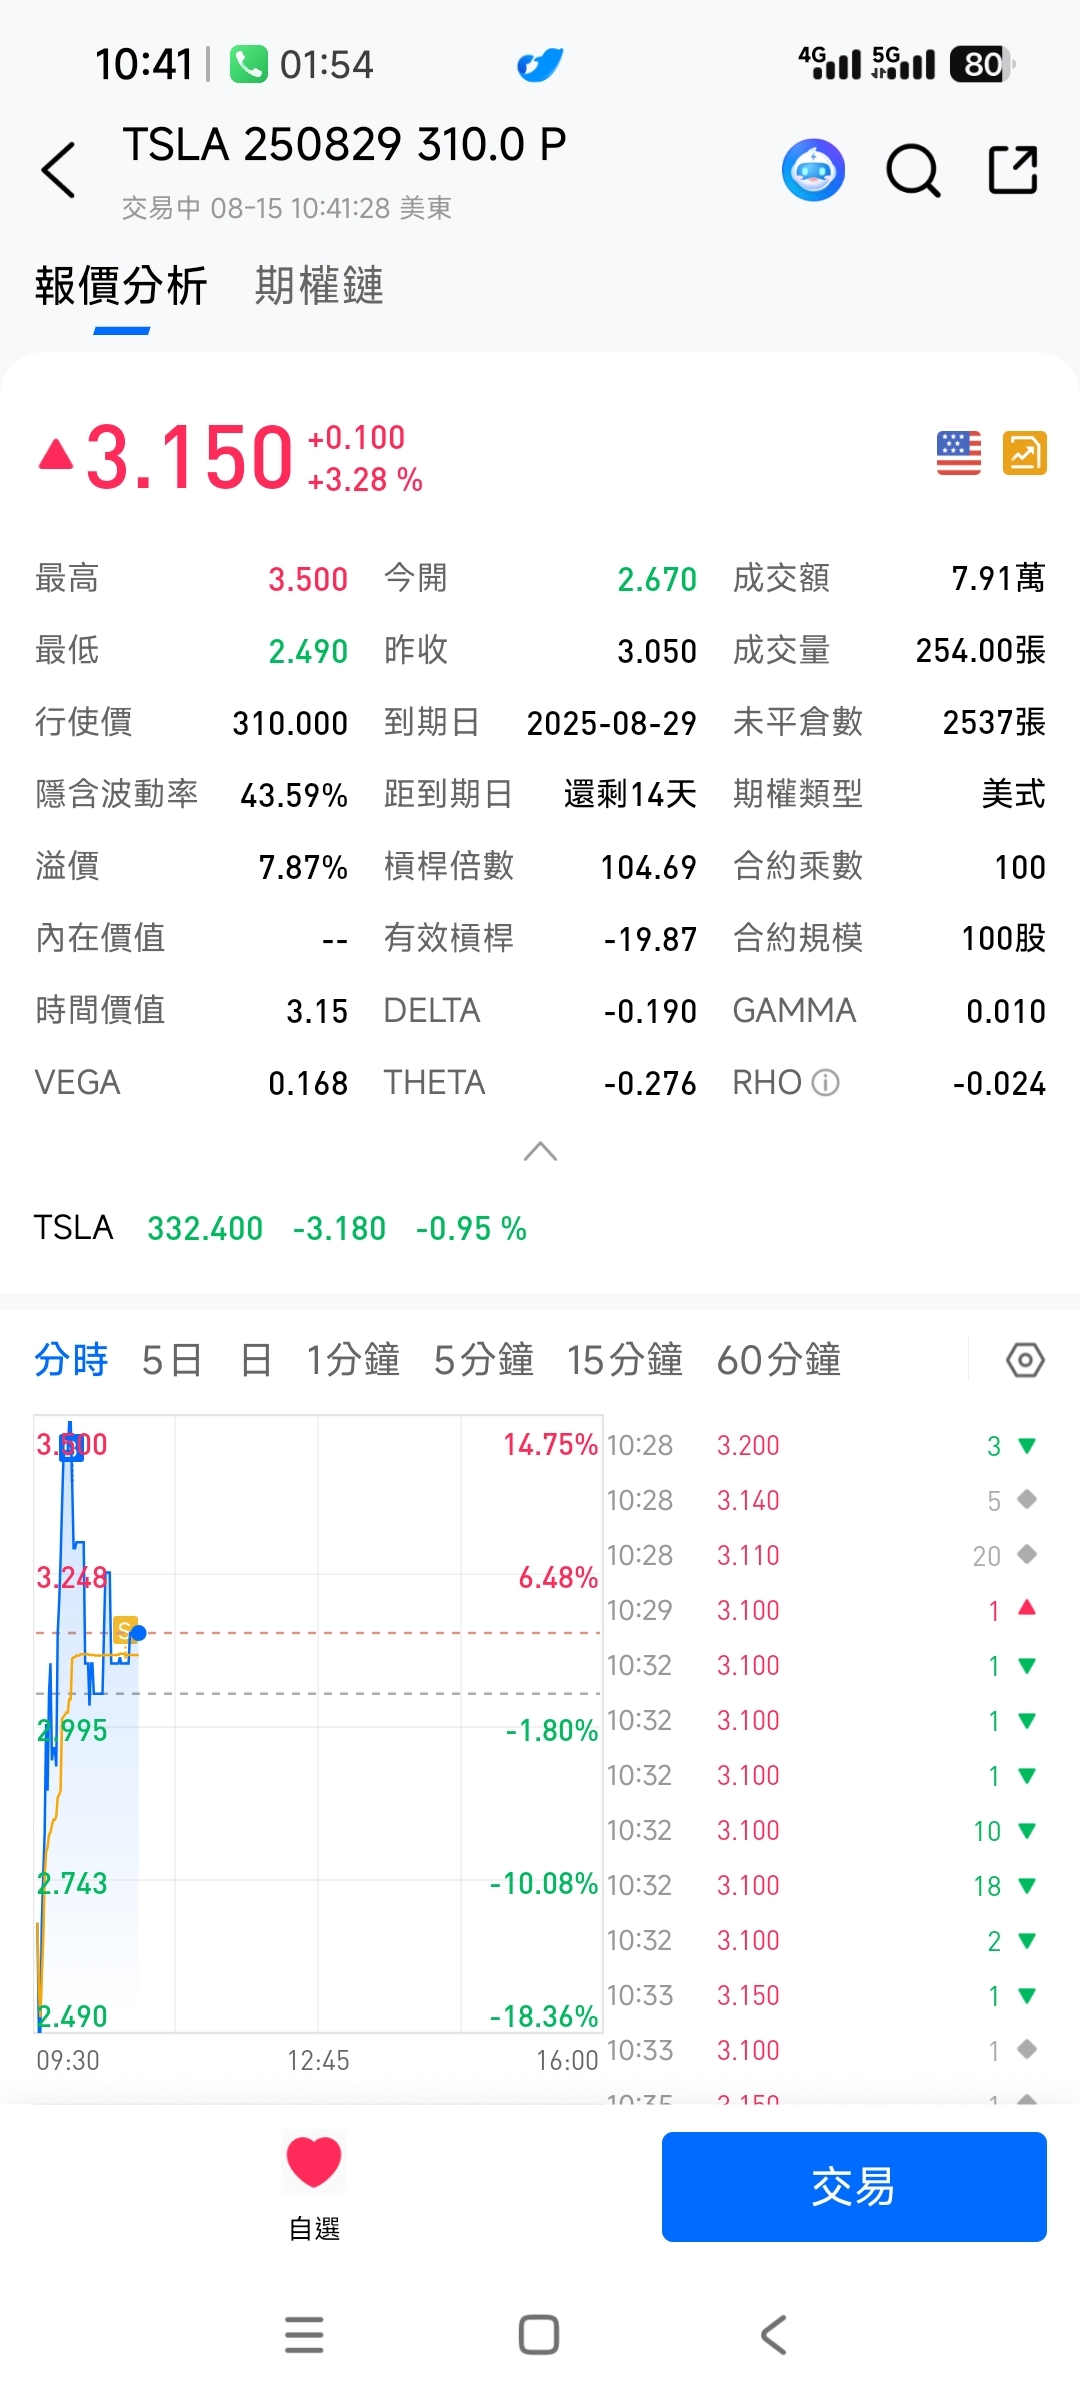Tap the 10:33 3.150 trade row
The width and height of the screenshot is (1080, 2400).
824,1995
